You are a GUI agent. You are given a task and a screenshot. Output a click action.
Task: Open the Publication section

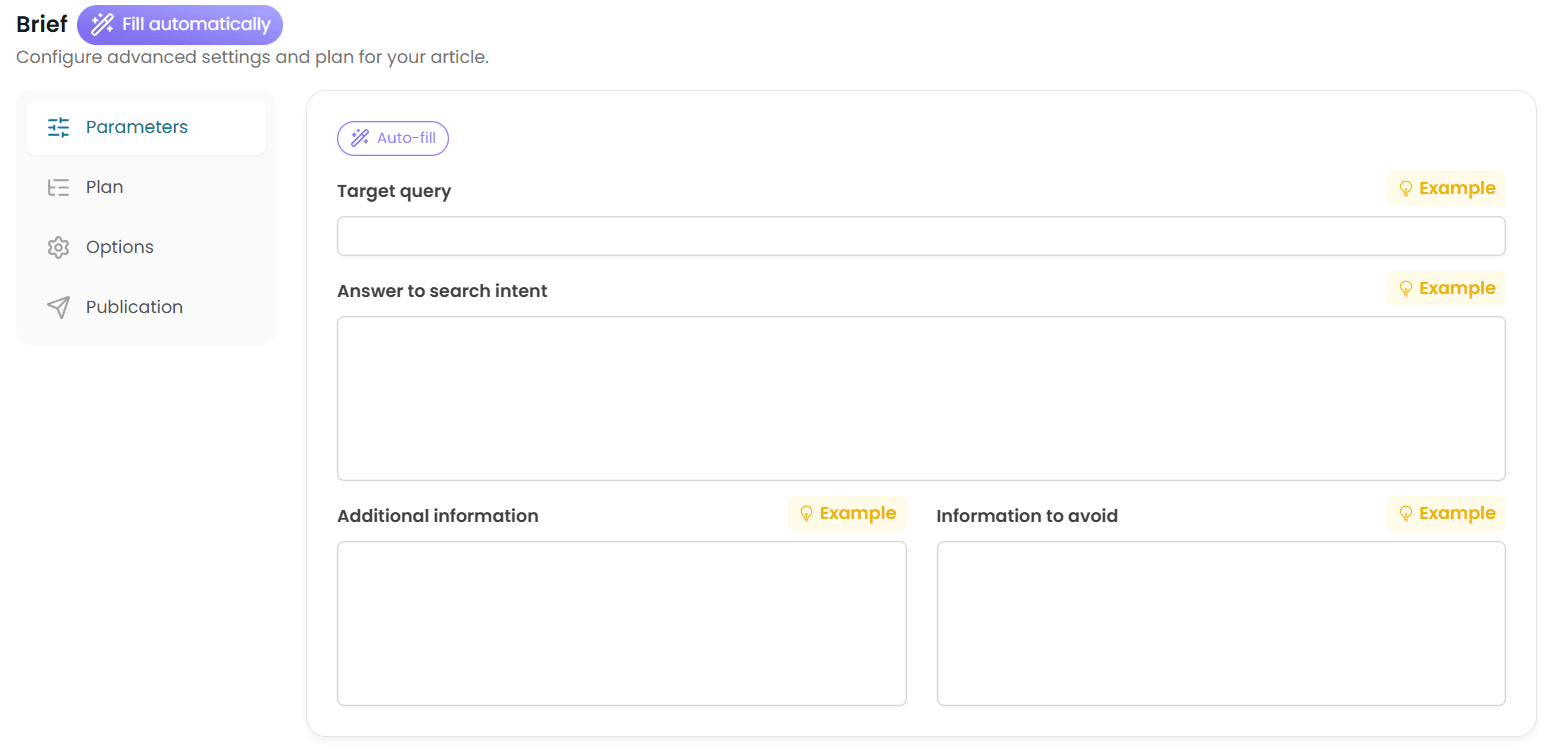134,306
